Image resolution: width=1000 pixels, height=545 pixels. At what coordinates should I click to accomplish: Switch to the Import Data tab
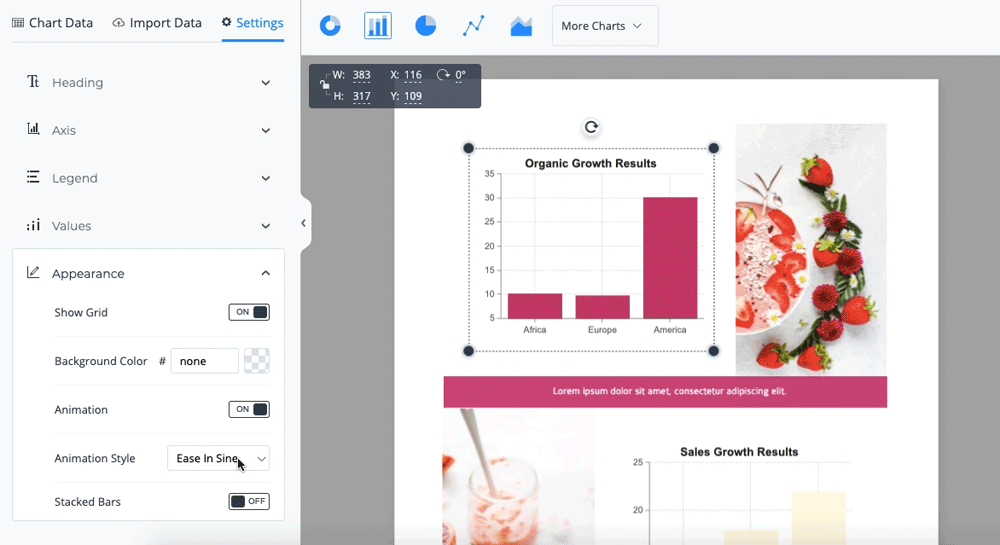pos(157,23)
